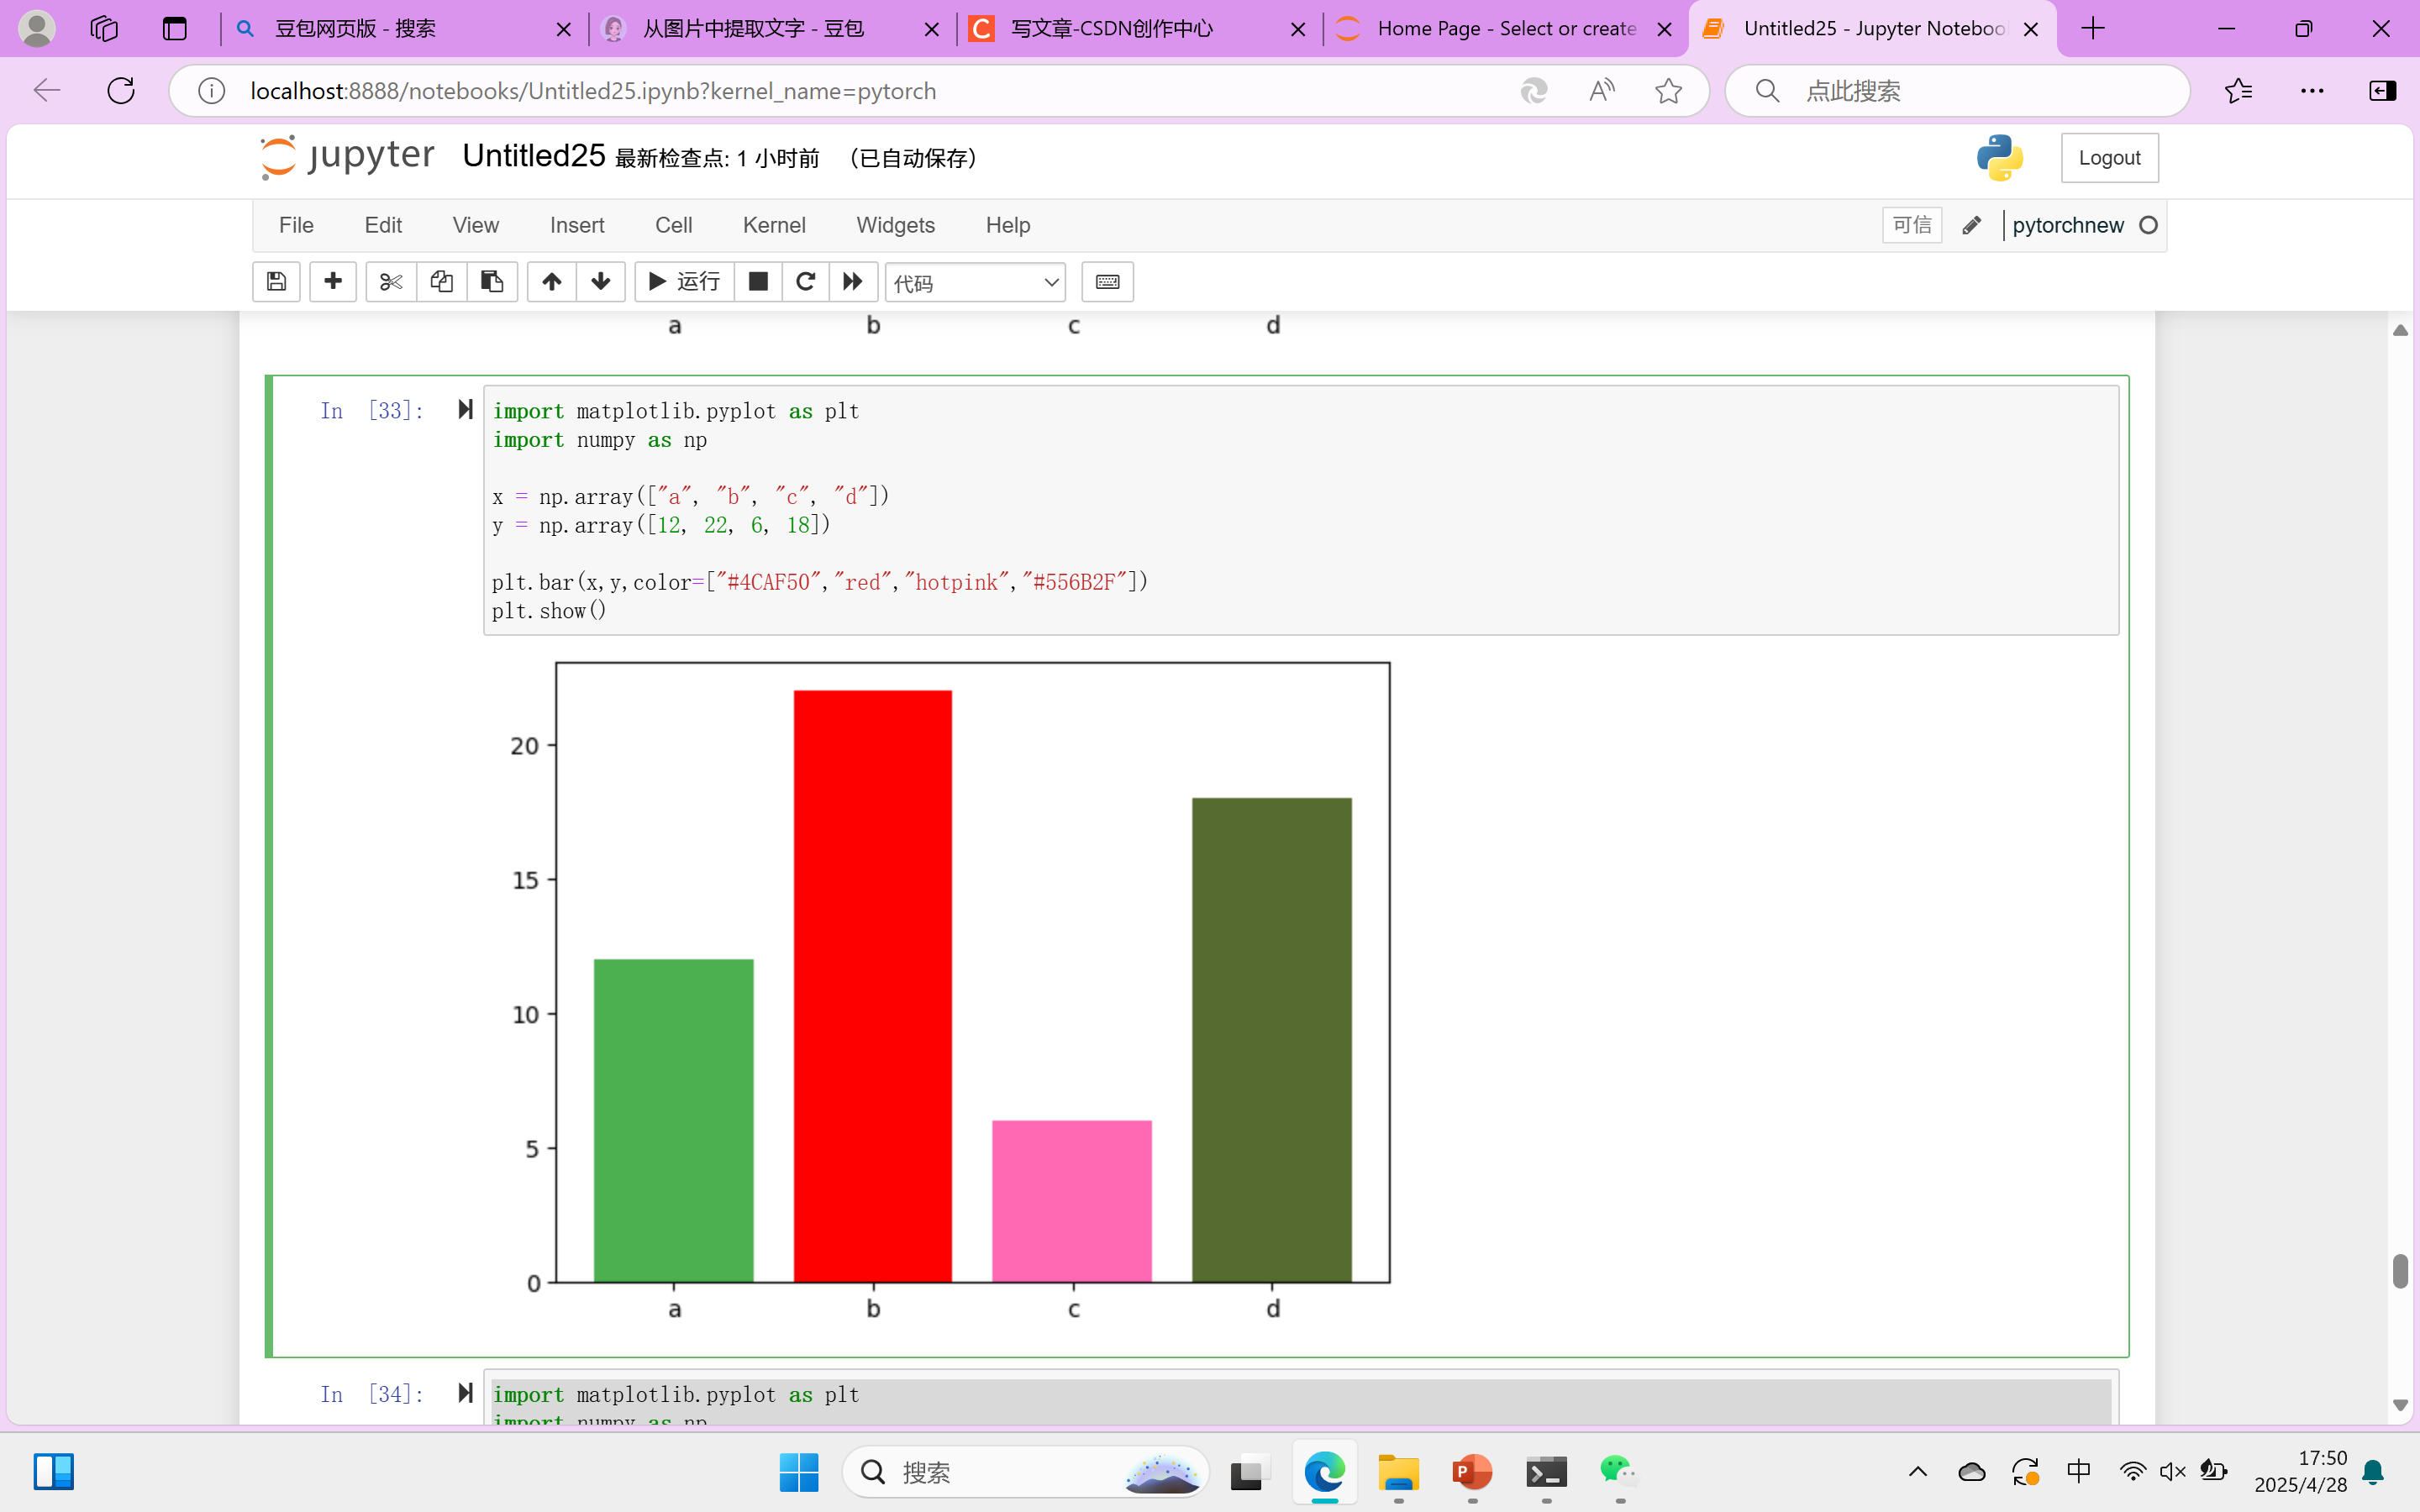Paste cells below with the clipboard icon

click(x=492, y=282)
